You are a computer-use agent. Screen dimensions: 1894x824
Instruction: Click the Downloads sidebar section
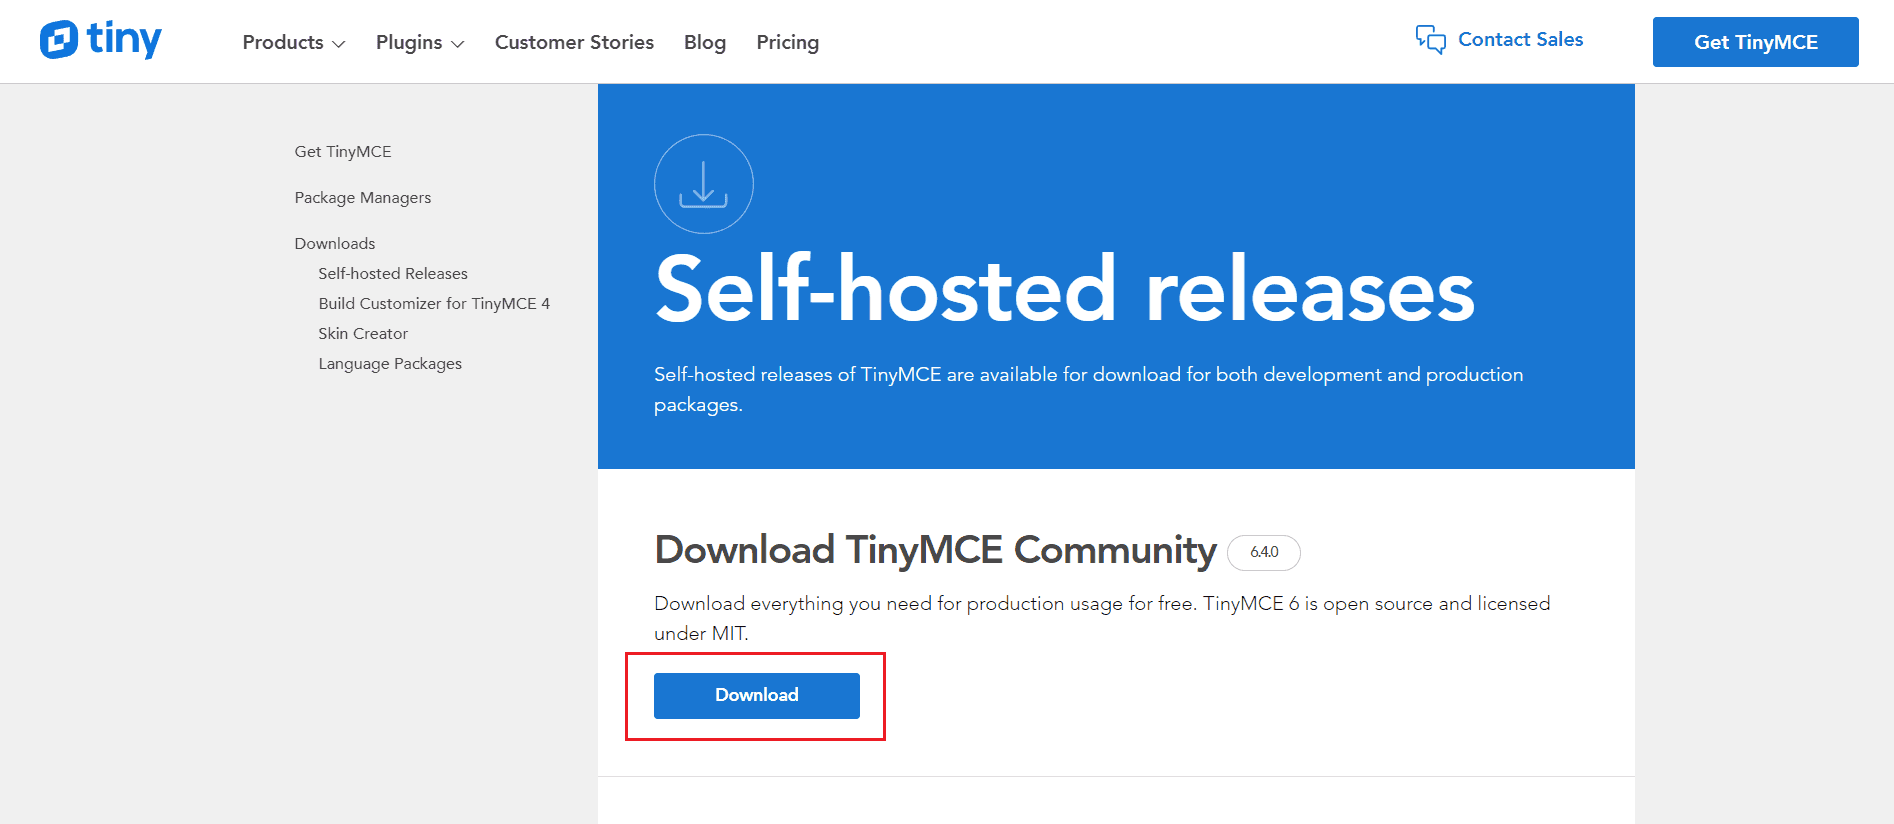pyautogui.click(x=335, y=244)
